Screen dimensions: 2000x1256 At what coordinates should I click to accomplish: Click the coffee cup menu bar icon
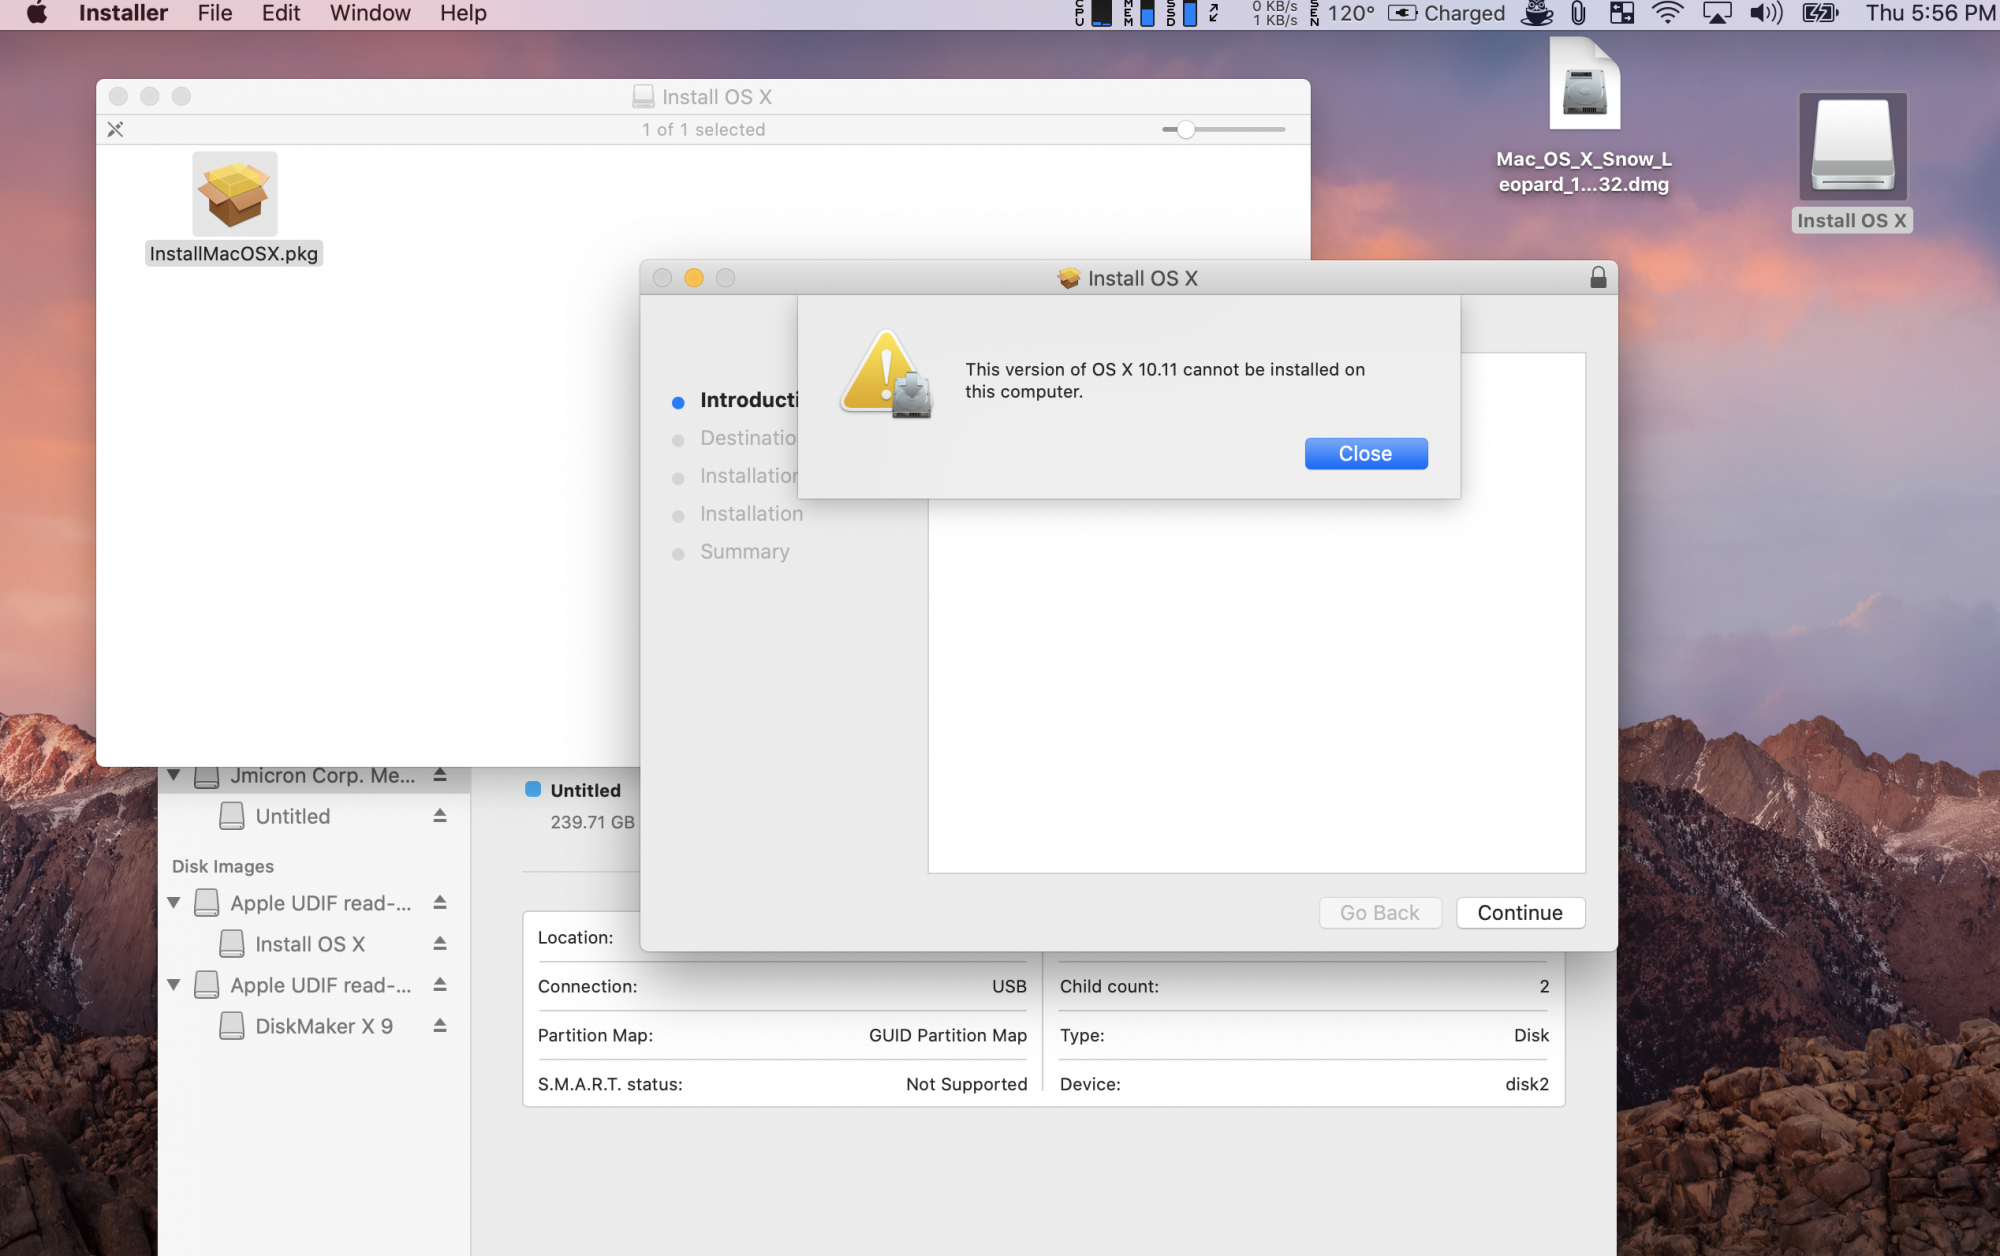1537,13
